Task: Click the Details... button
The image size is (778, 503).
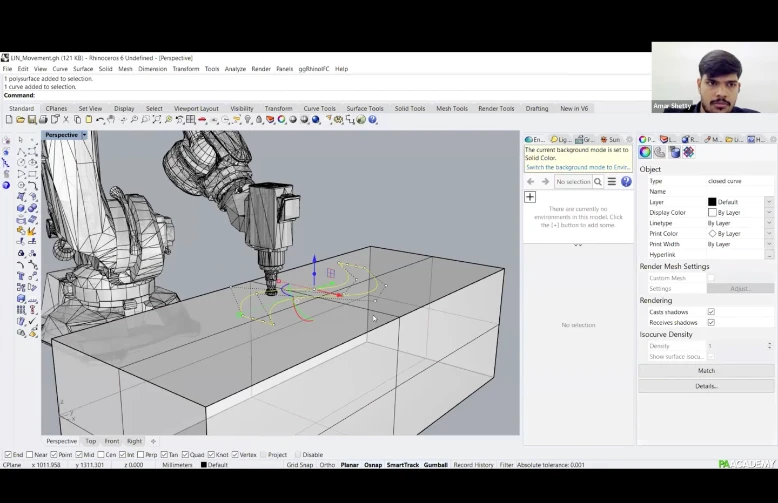Action: (706, 386)
